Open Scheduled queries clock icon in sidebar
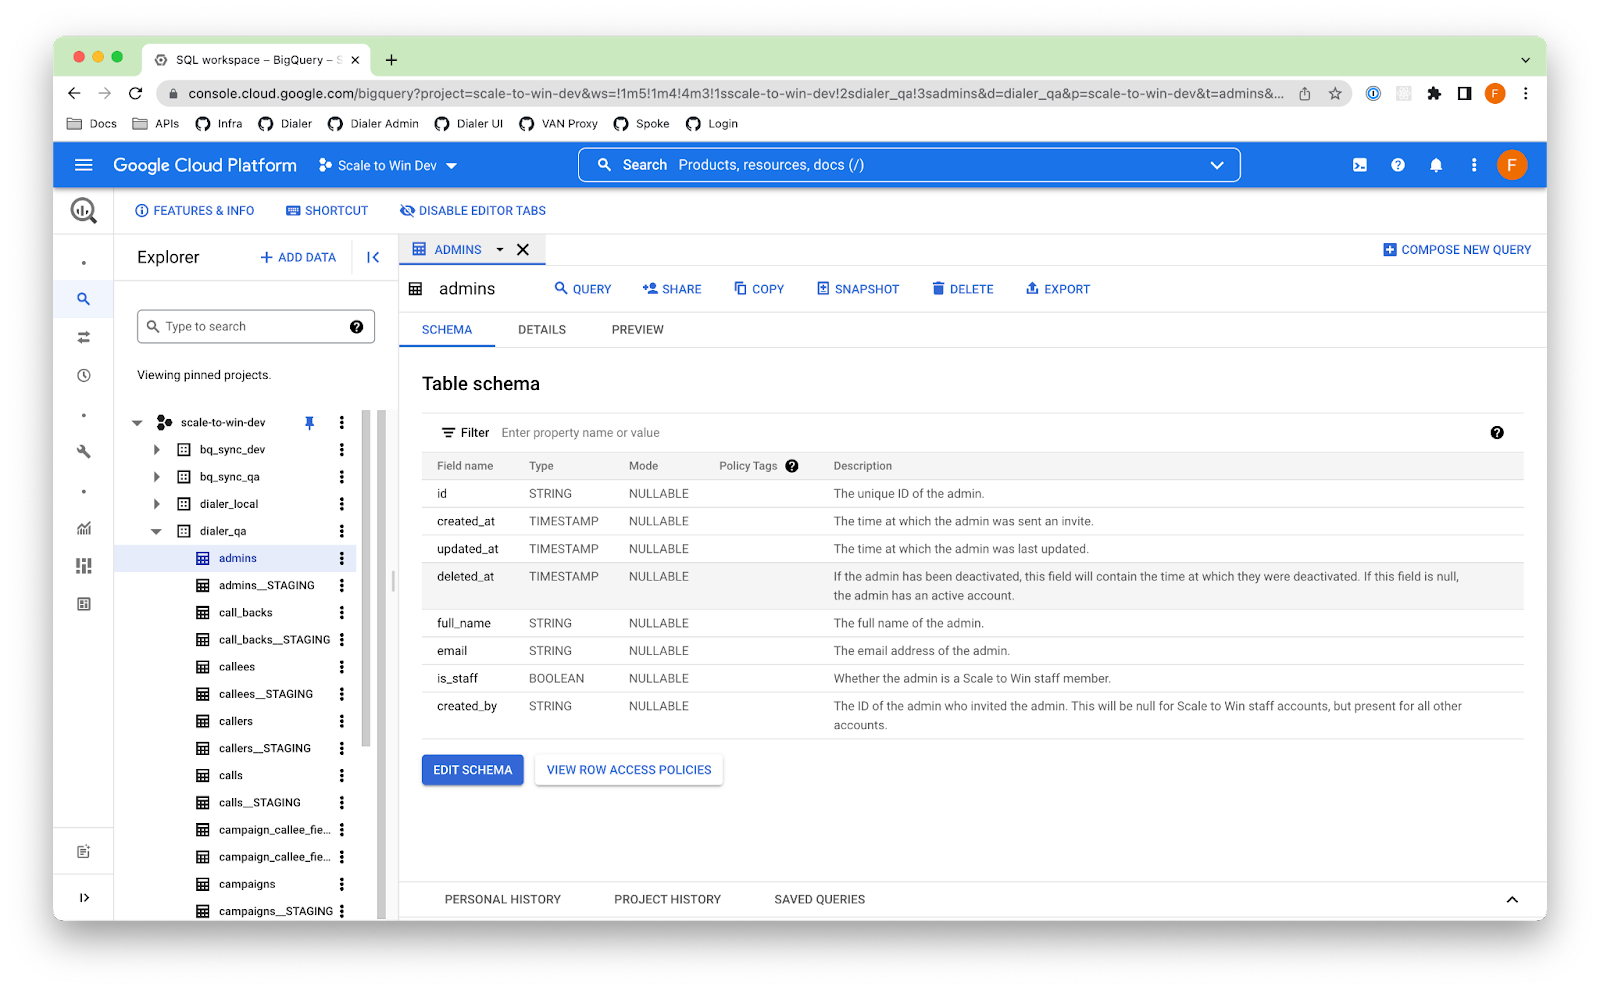The width and height of the screenshot is (1600, 991). point(84,375)
